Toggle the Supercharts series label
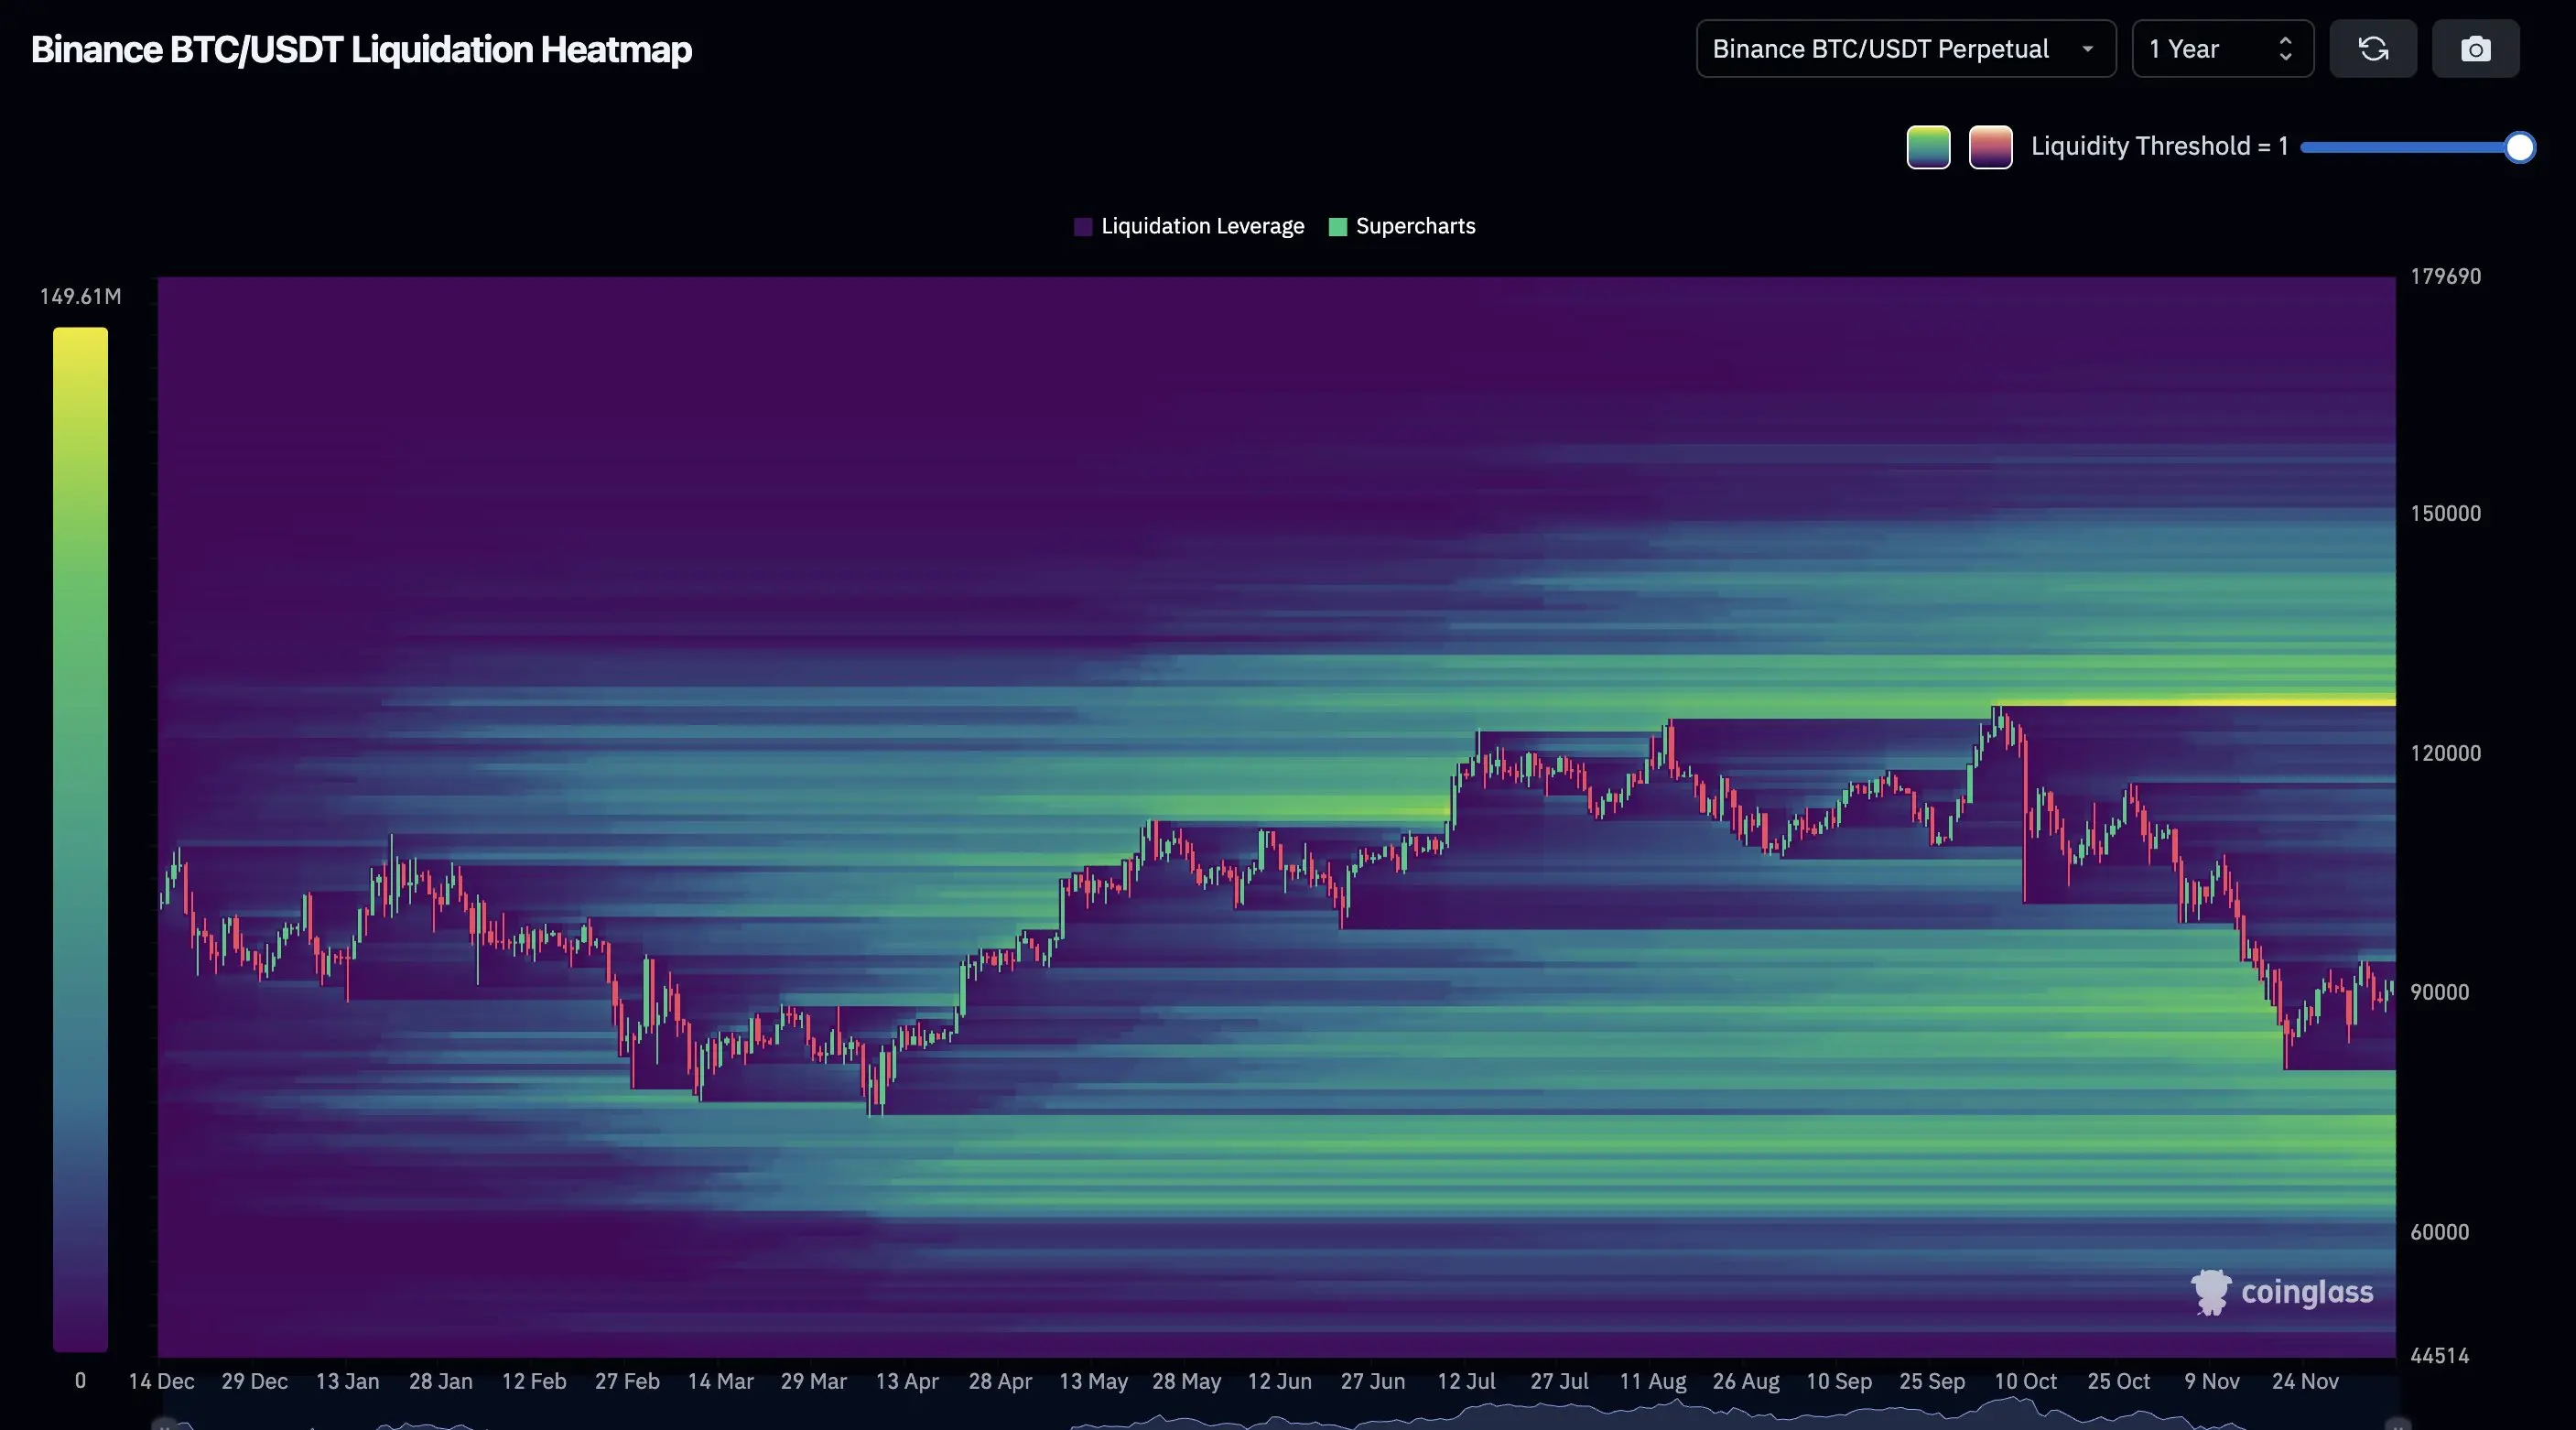The height and width of the screenshot is (1430, 2576). pyautogui.click(x=1415, y=227)
